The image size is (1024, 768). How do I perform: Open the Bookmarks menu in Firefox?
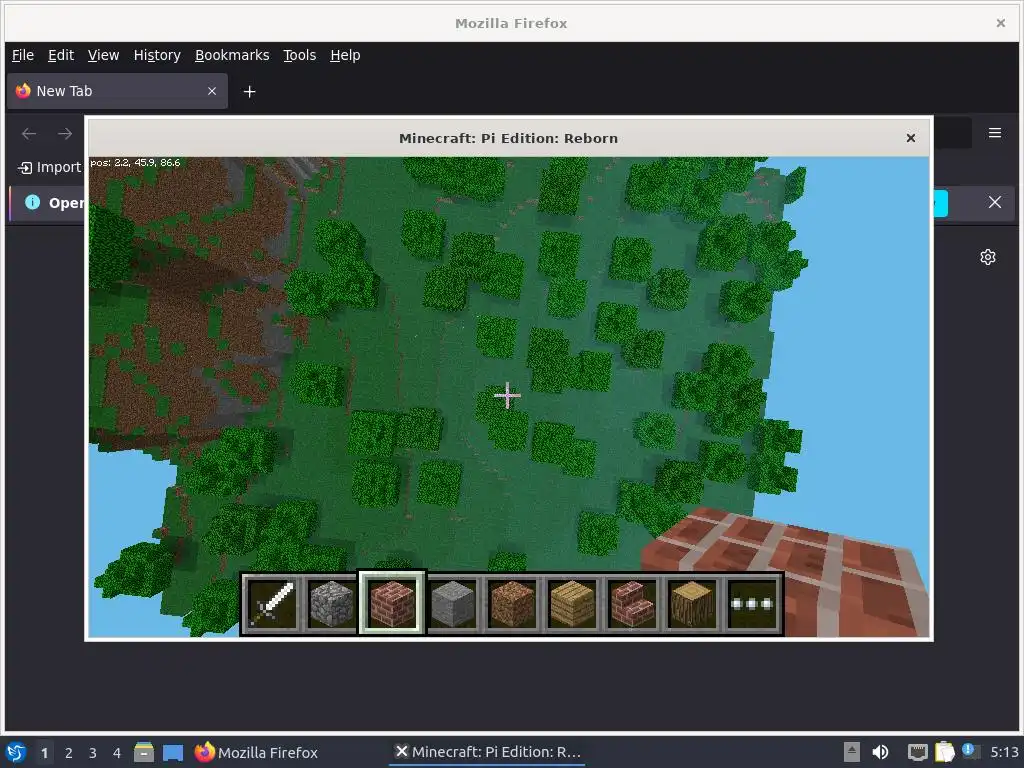[x=232, y=56]
